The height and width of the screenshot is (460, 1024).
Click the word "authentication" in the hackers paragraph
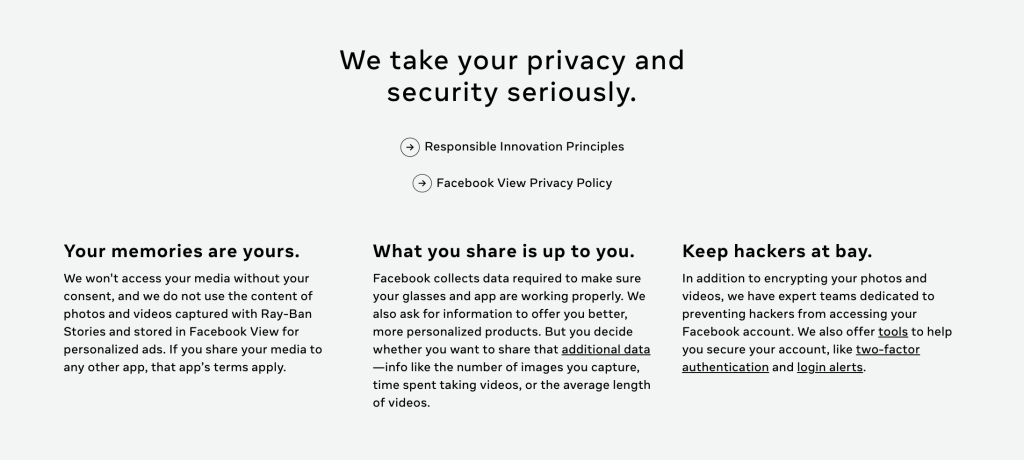[725, 367]
